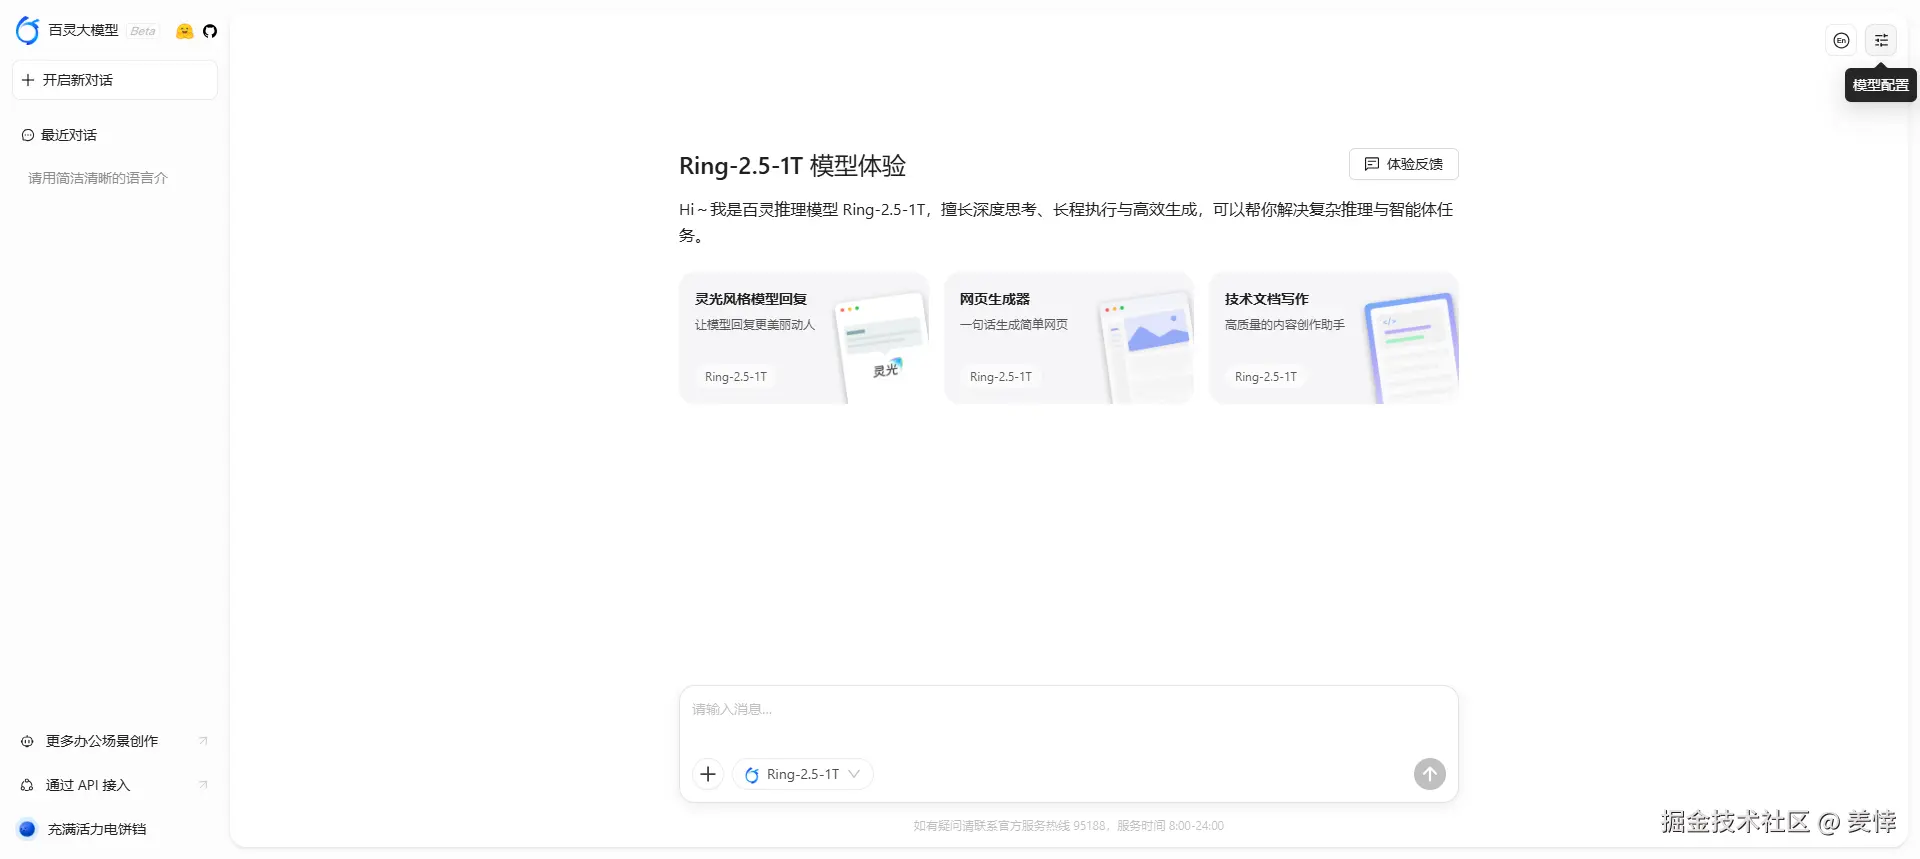
Task: Open recent conversation 请用简洁清晰的语言介
Action: [x=98, y=178]
